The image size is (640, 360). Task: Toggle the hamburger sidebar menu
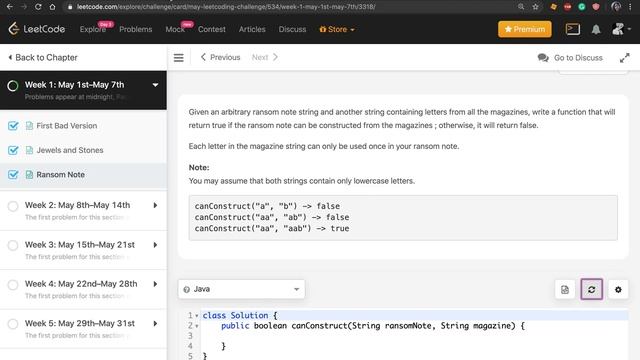(178, 58)
